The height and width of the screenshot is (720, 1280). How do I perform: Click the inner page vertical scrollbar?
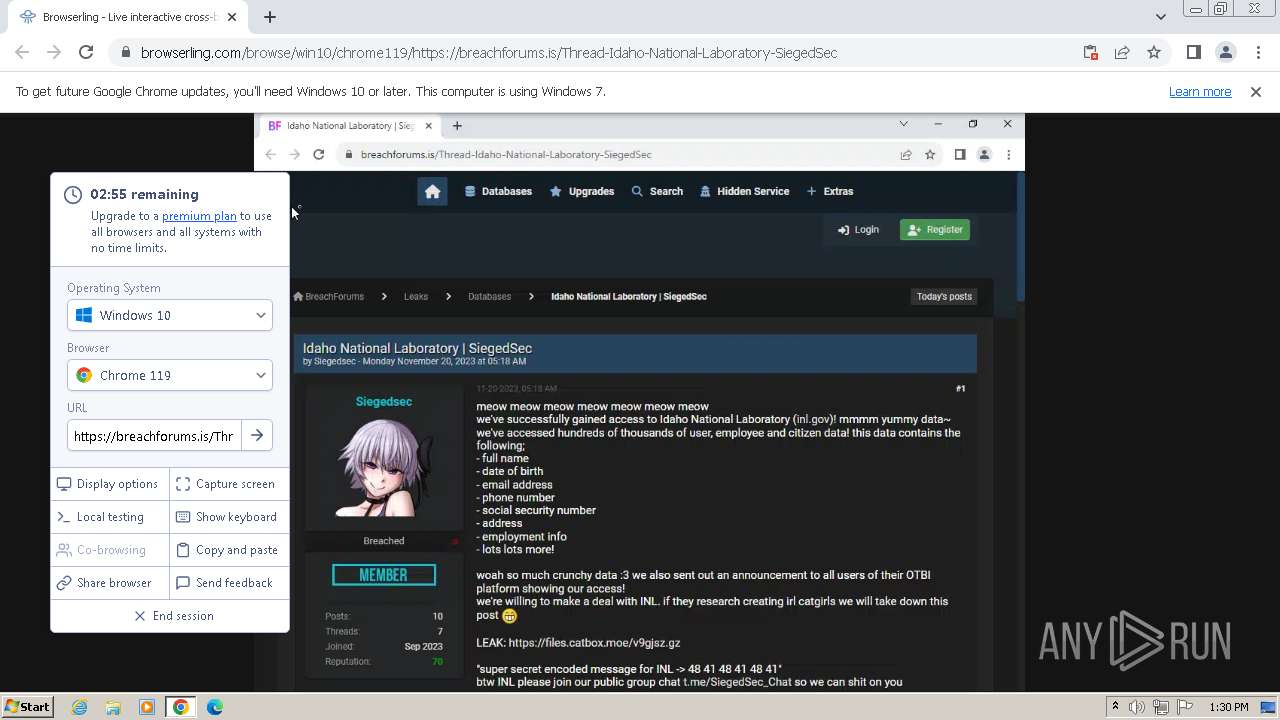pos(1020,237)
